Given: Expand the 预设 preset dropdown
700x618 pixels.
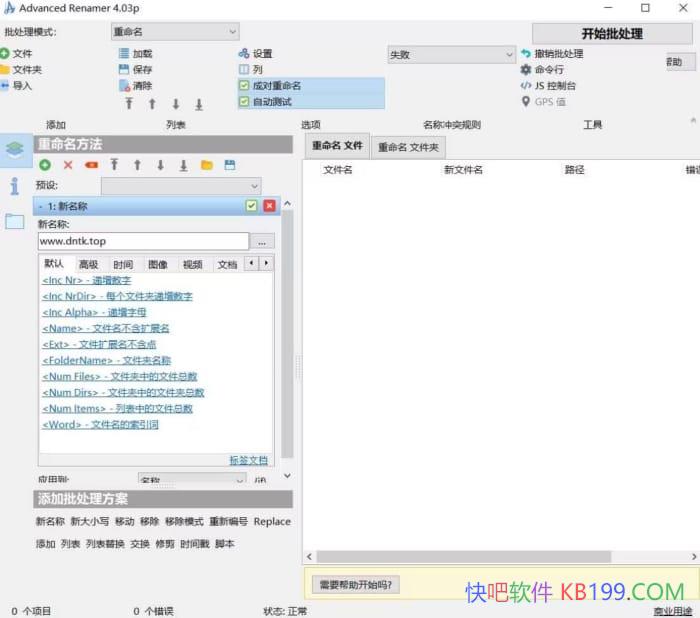Looking at the screenshot, I should coord(181,186).
